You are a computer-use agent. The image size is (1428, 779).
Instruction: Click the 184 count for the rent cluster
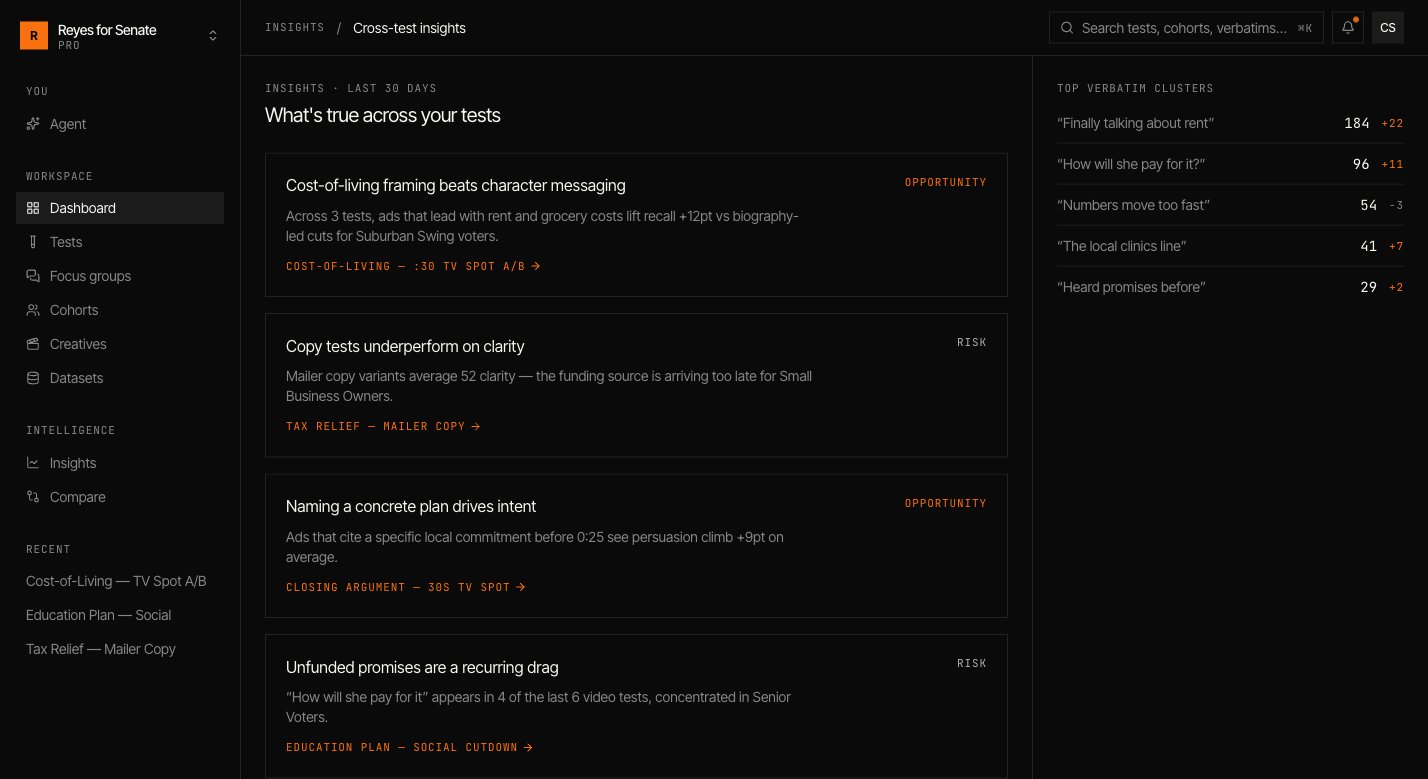click(x=1357, y=123)
